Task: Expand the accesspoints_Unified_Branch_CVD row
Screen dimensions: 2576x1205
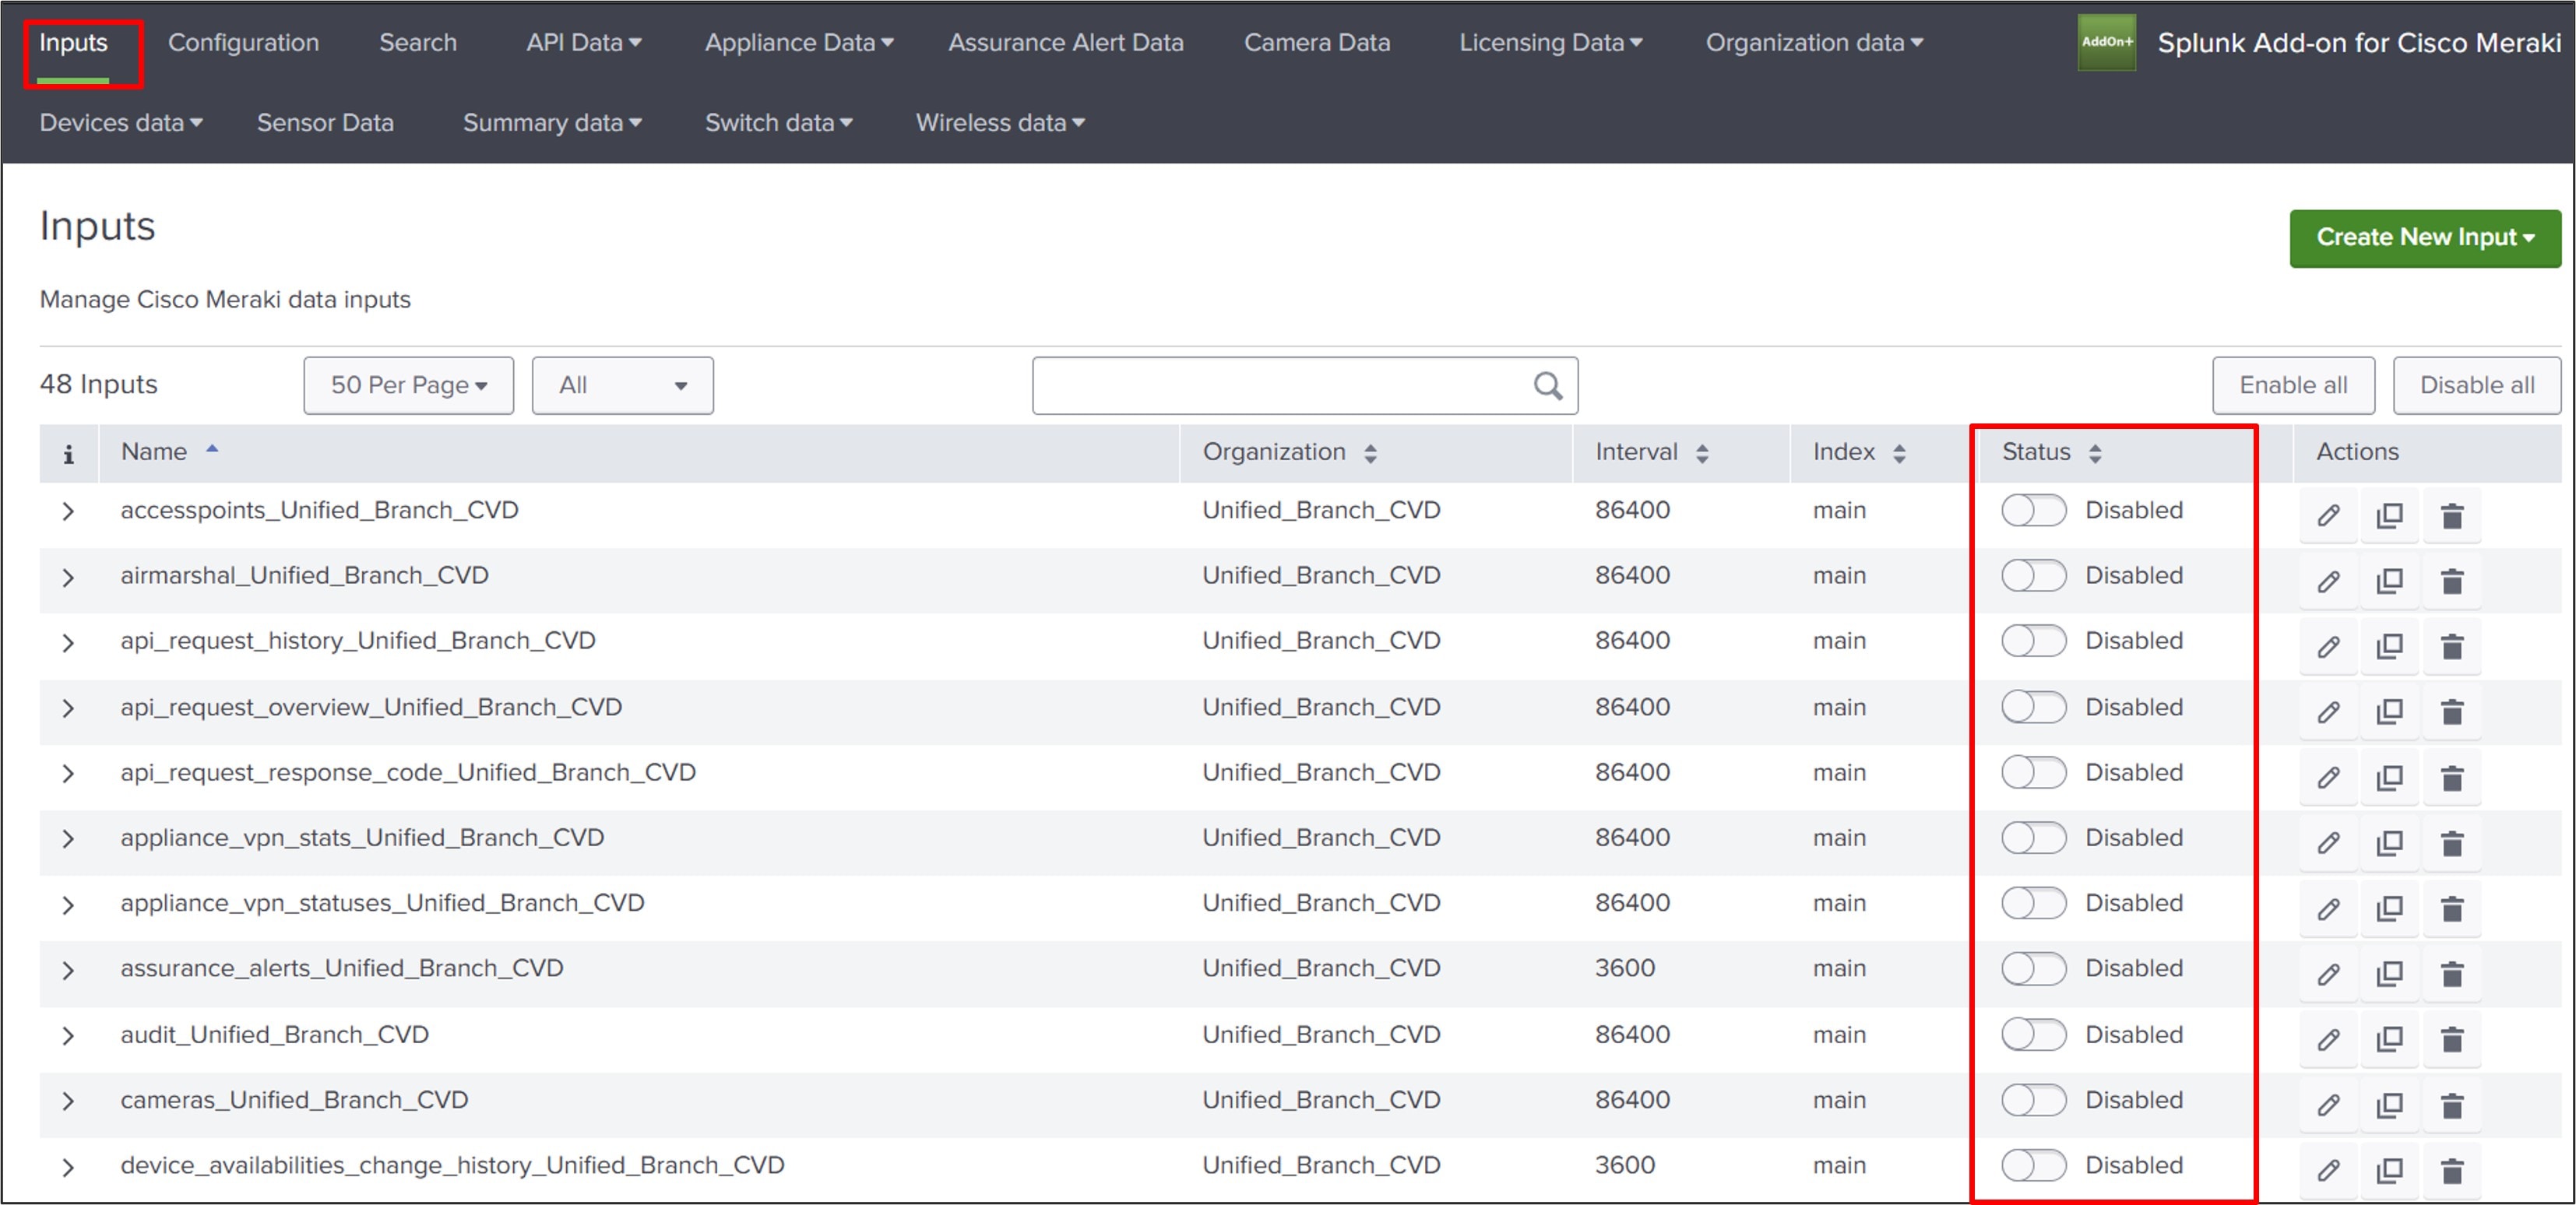Action: [68, 511]
